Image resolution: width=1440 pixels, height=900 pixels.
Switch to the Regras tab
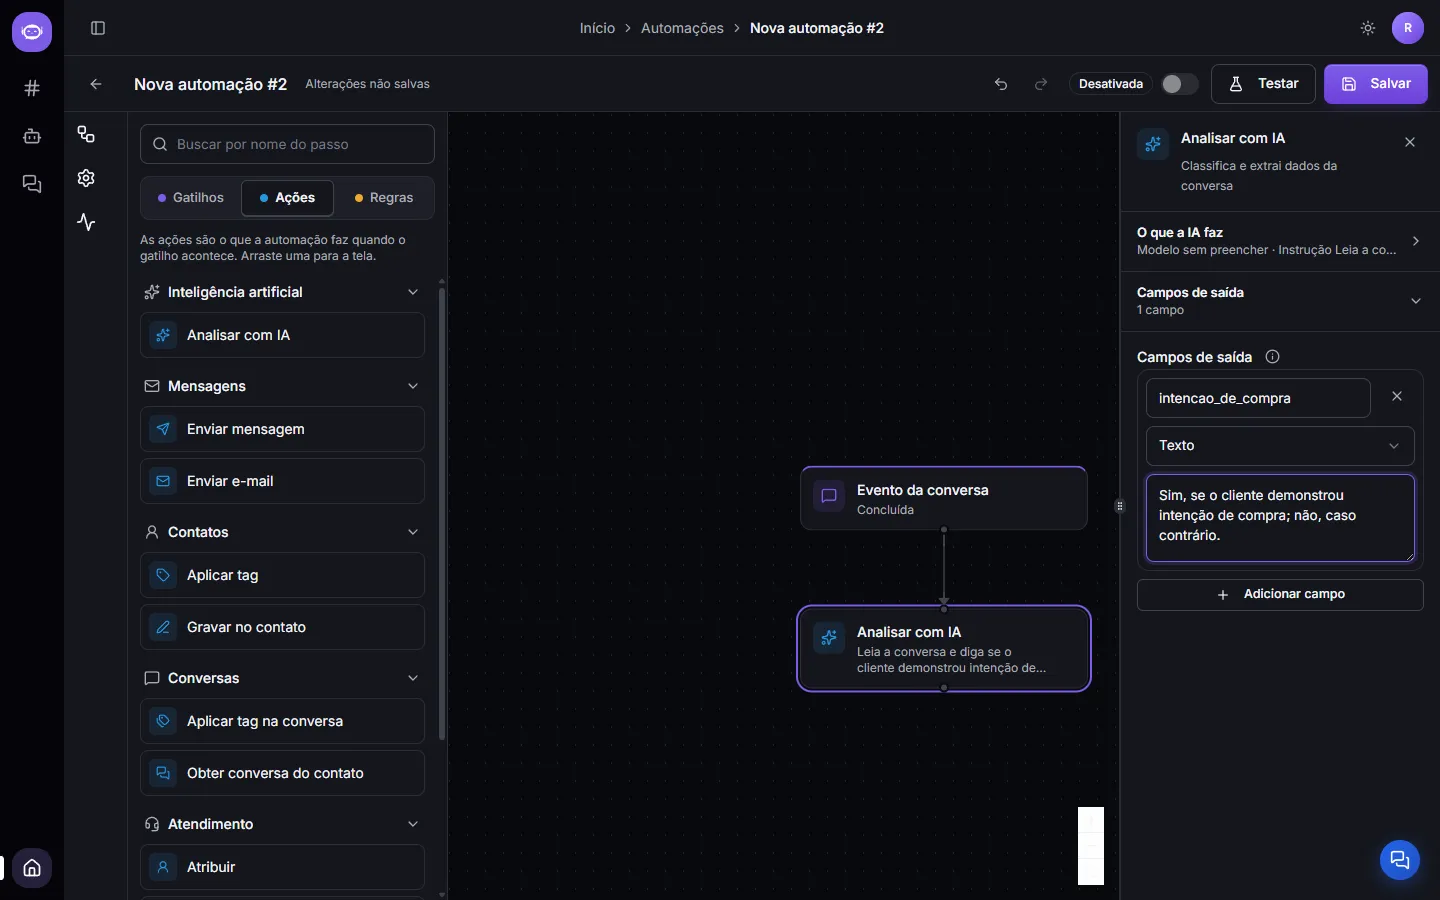[x=384, y=198]
